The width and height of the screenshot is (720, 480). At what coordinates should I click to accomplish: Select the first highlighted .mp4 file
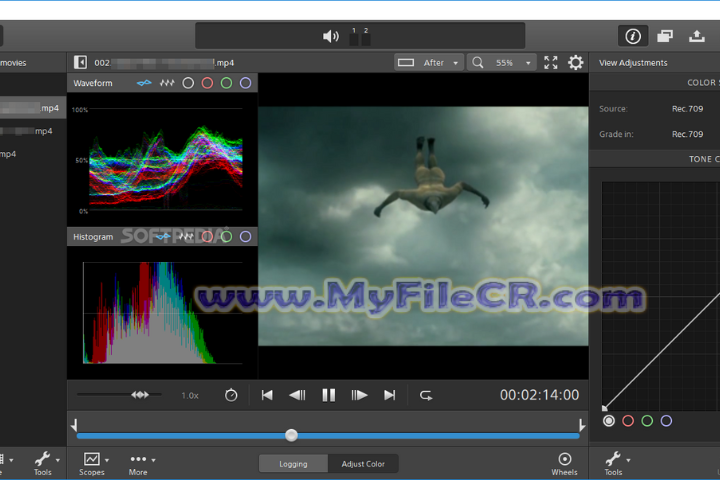pos(33,108)
